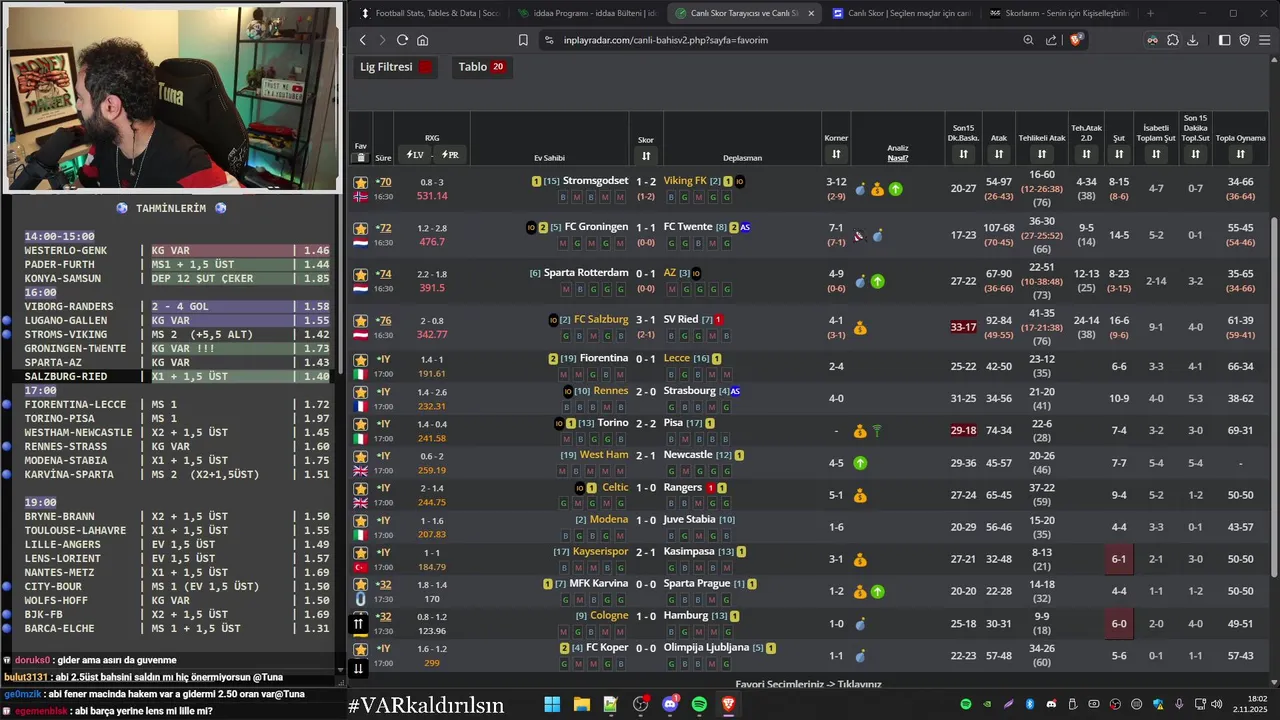Click trash icon under Fav header
Viewport: 1280px width, 720px height.
point(361,157)
